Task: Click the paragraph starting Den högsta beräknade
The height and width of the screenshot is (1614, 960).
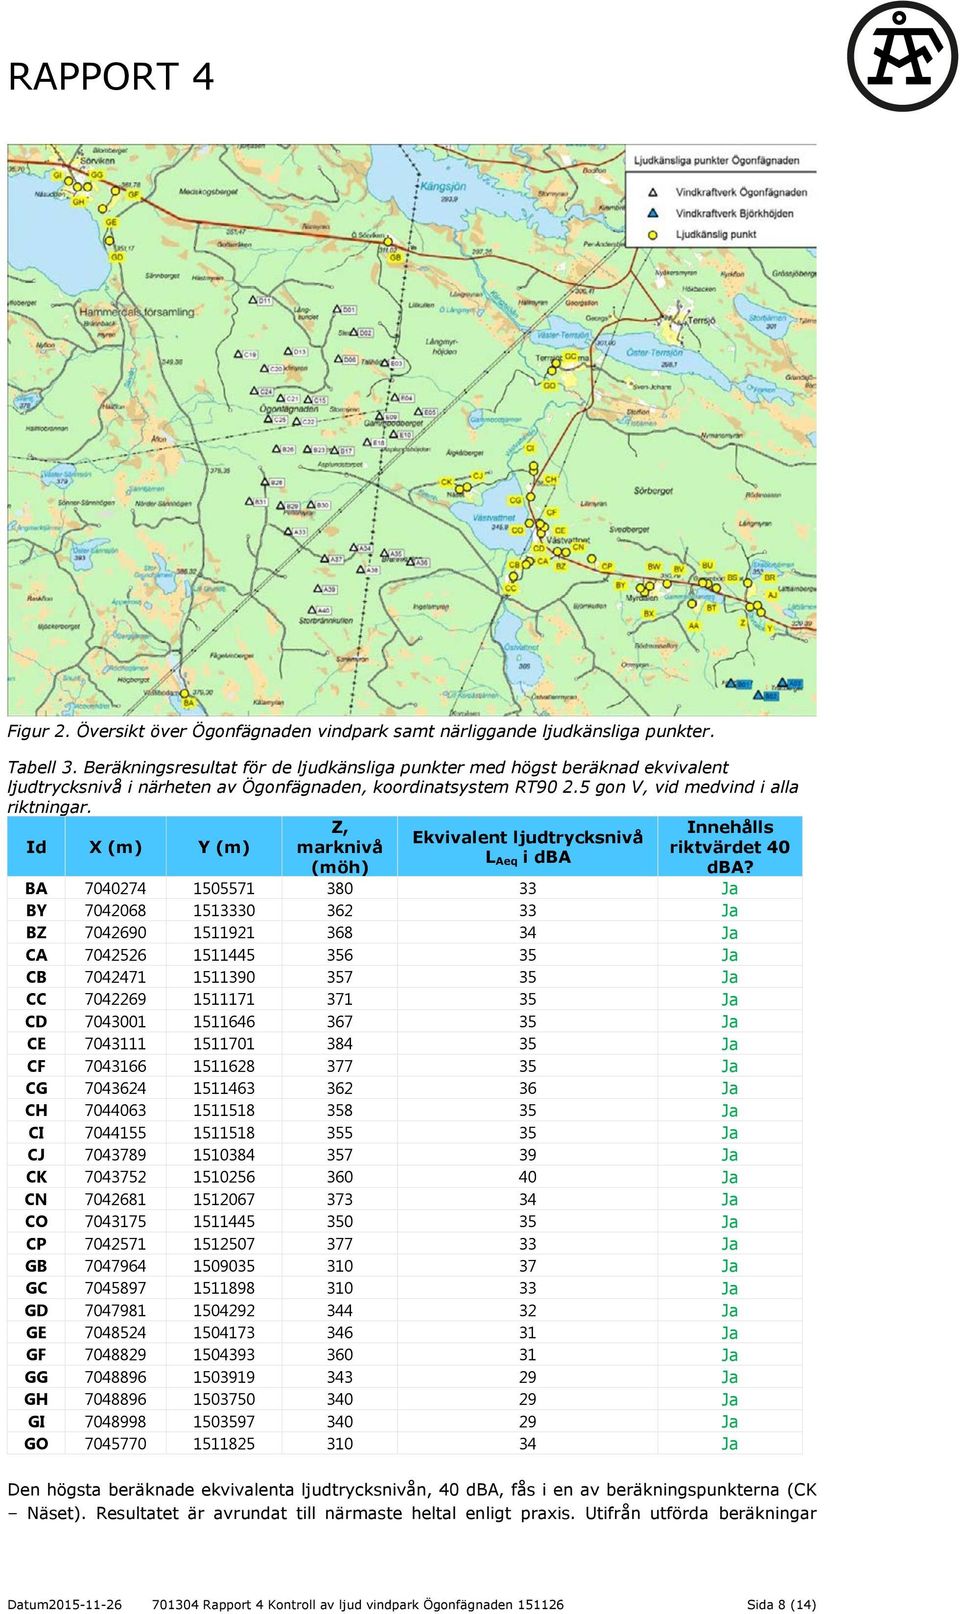Action: 412,1501
